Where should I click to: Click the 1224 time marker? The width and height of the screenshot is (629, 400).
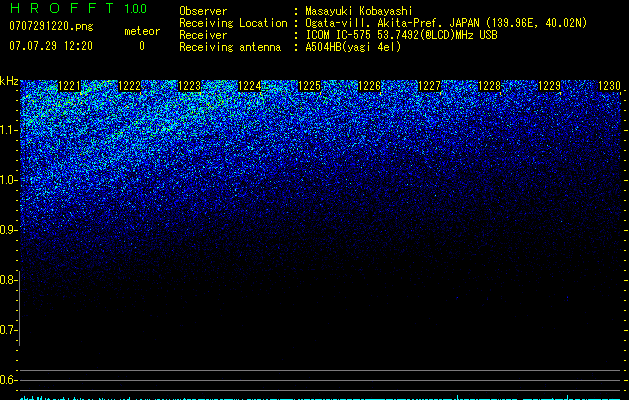point(250,86)
